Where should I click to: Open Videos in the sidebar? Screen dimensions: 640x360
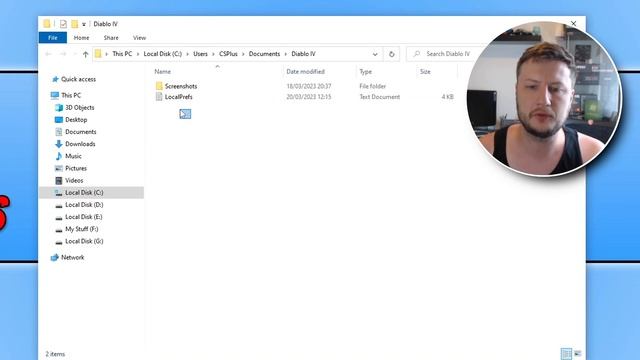point(74,180)
